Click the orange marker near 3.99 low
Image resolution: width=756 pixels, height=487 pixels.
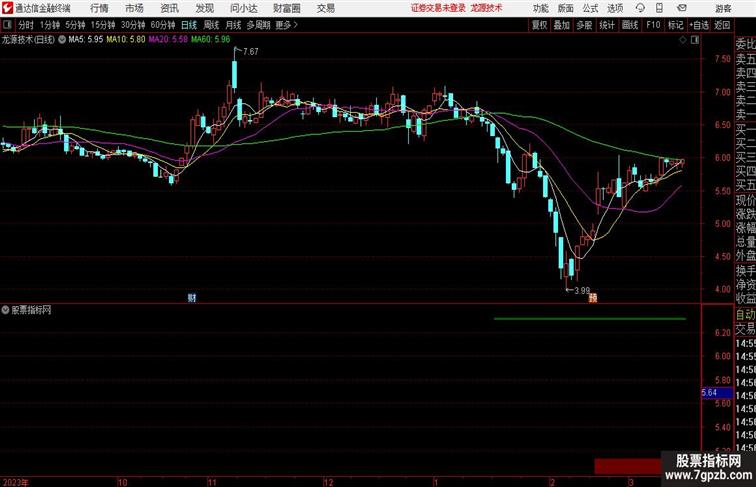pyautogui.click(x=593, y=298)
